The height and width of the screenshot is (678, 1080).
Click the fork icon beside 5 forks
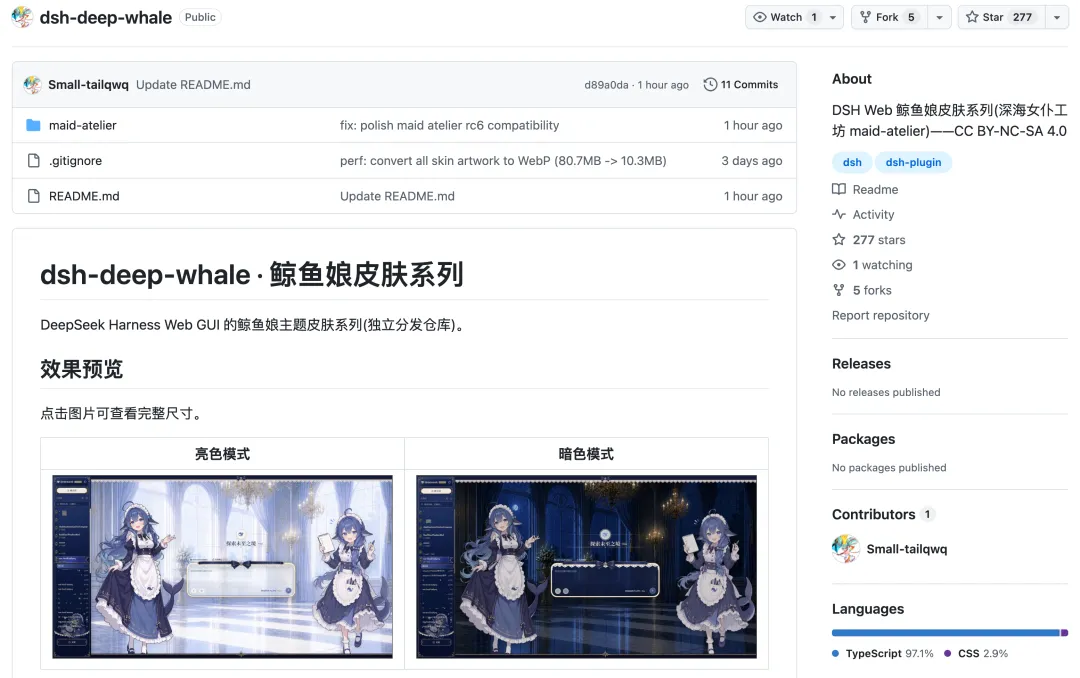point(839,290)
